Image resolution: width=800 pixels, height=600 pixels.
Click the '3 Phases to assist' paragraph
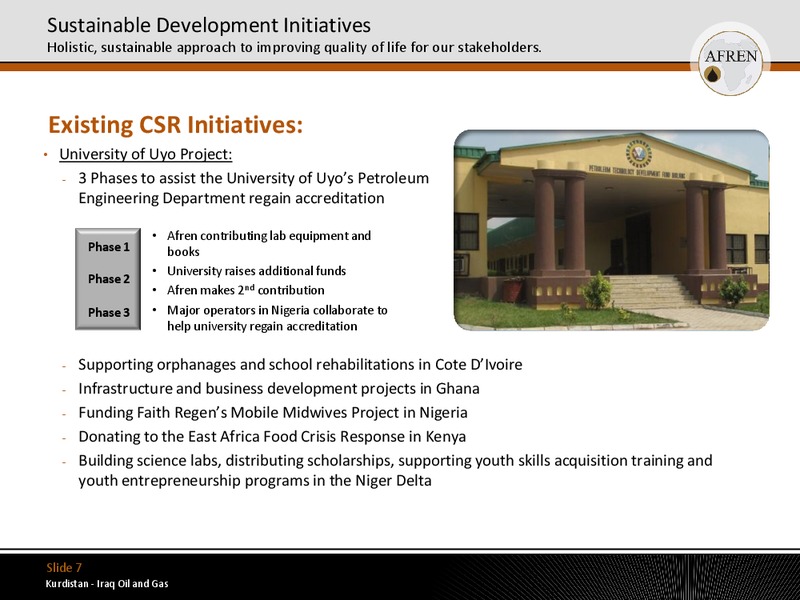254,188
